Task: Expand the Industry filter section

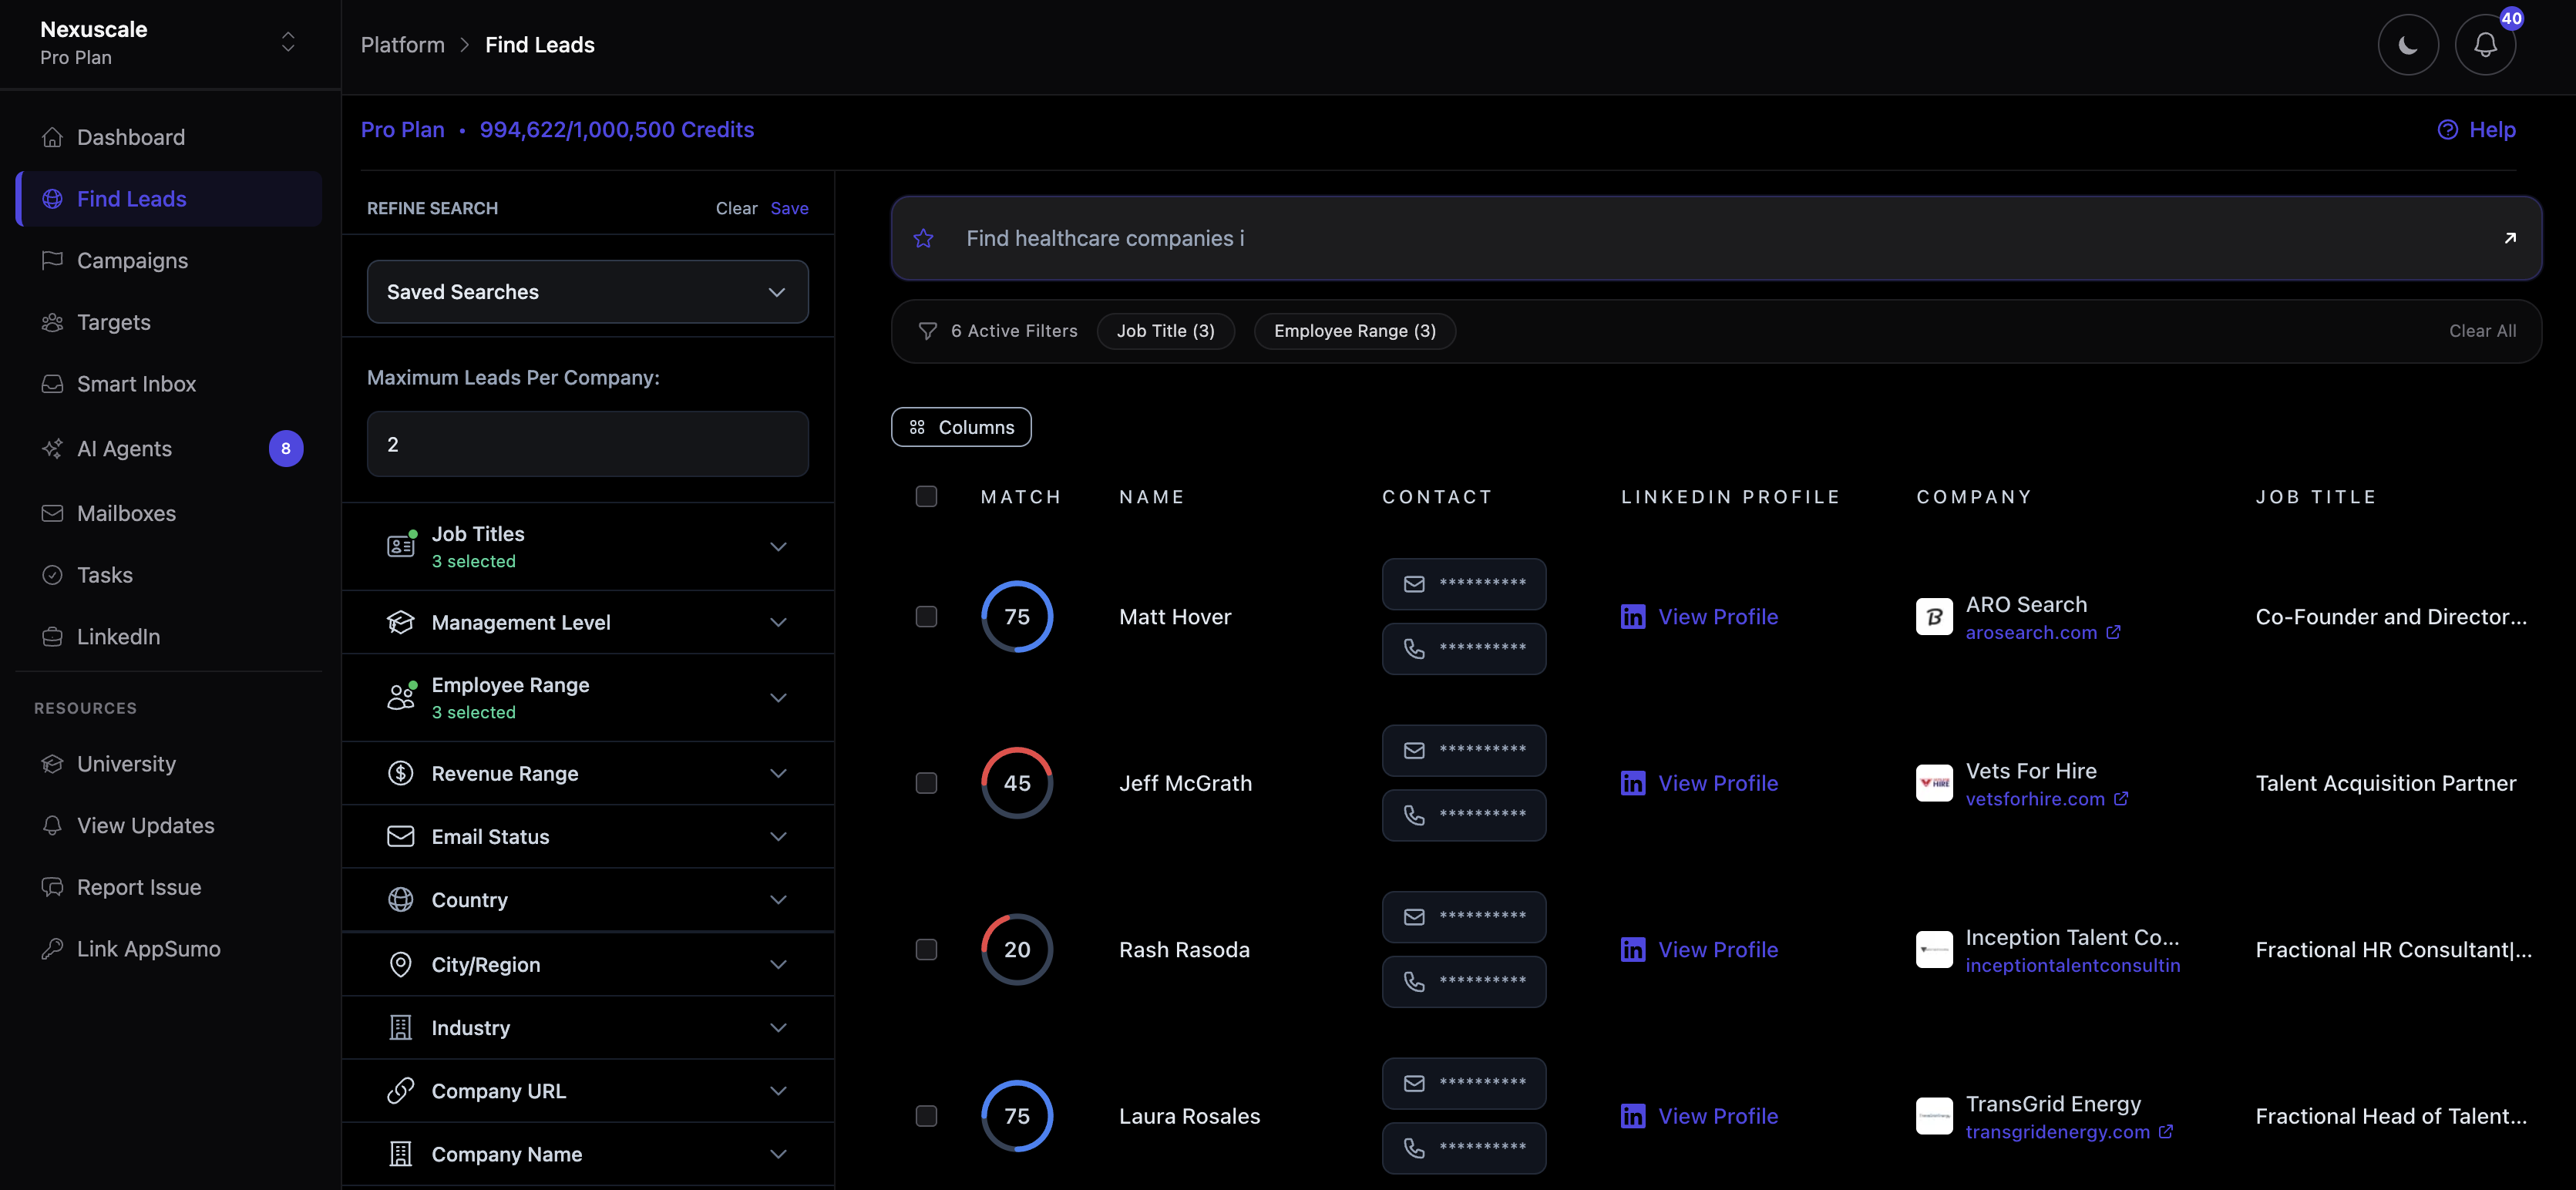Action: (587, 1028)
